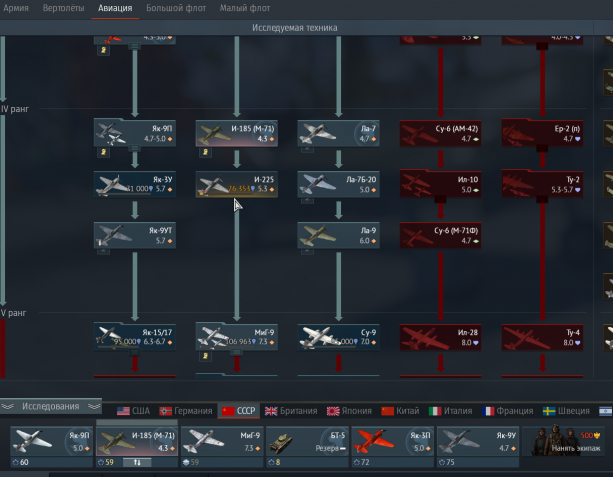This screenshot has width=613, height=477.
Task: Select the Ил-10 attacker card
Action: point(440,184)
